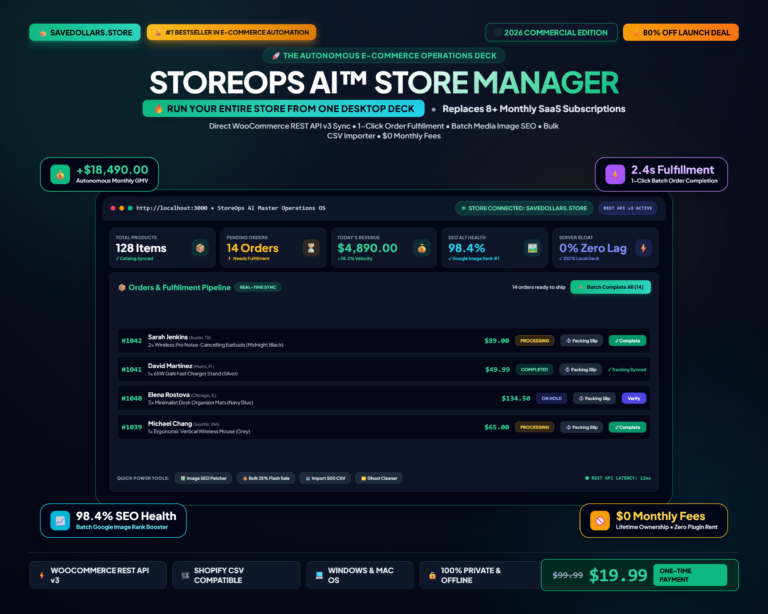Screen dimensions: 768x614
Task: Click Verify on order #1040 Elena Rostova
Action: point(634,399)
